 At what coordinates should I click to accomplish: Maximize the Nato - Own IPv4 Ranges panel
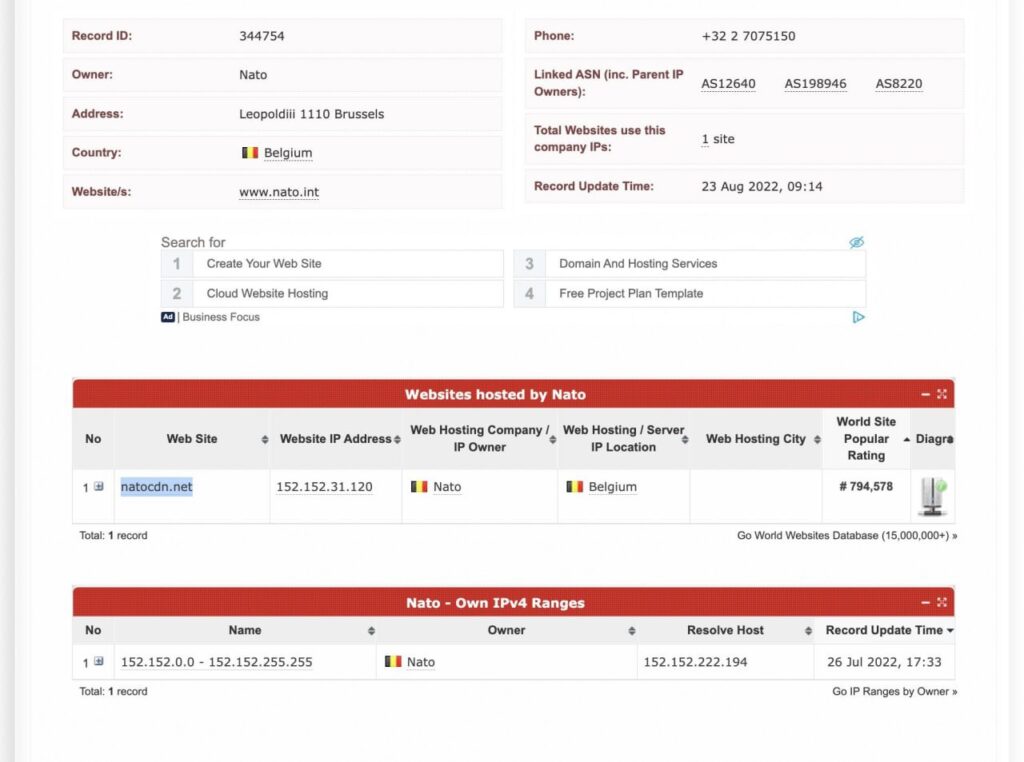(x=942, y=602)
